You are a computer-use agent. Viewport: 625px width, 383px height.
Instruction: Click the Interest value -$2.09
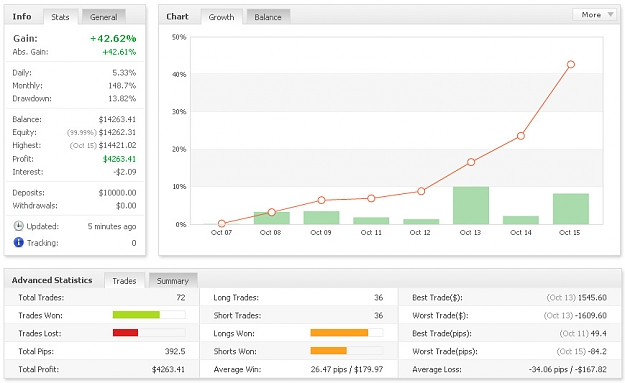point(125,172)
